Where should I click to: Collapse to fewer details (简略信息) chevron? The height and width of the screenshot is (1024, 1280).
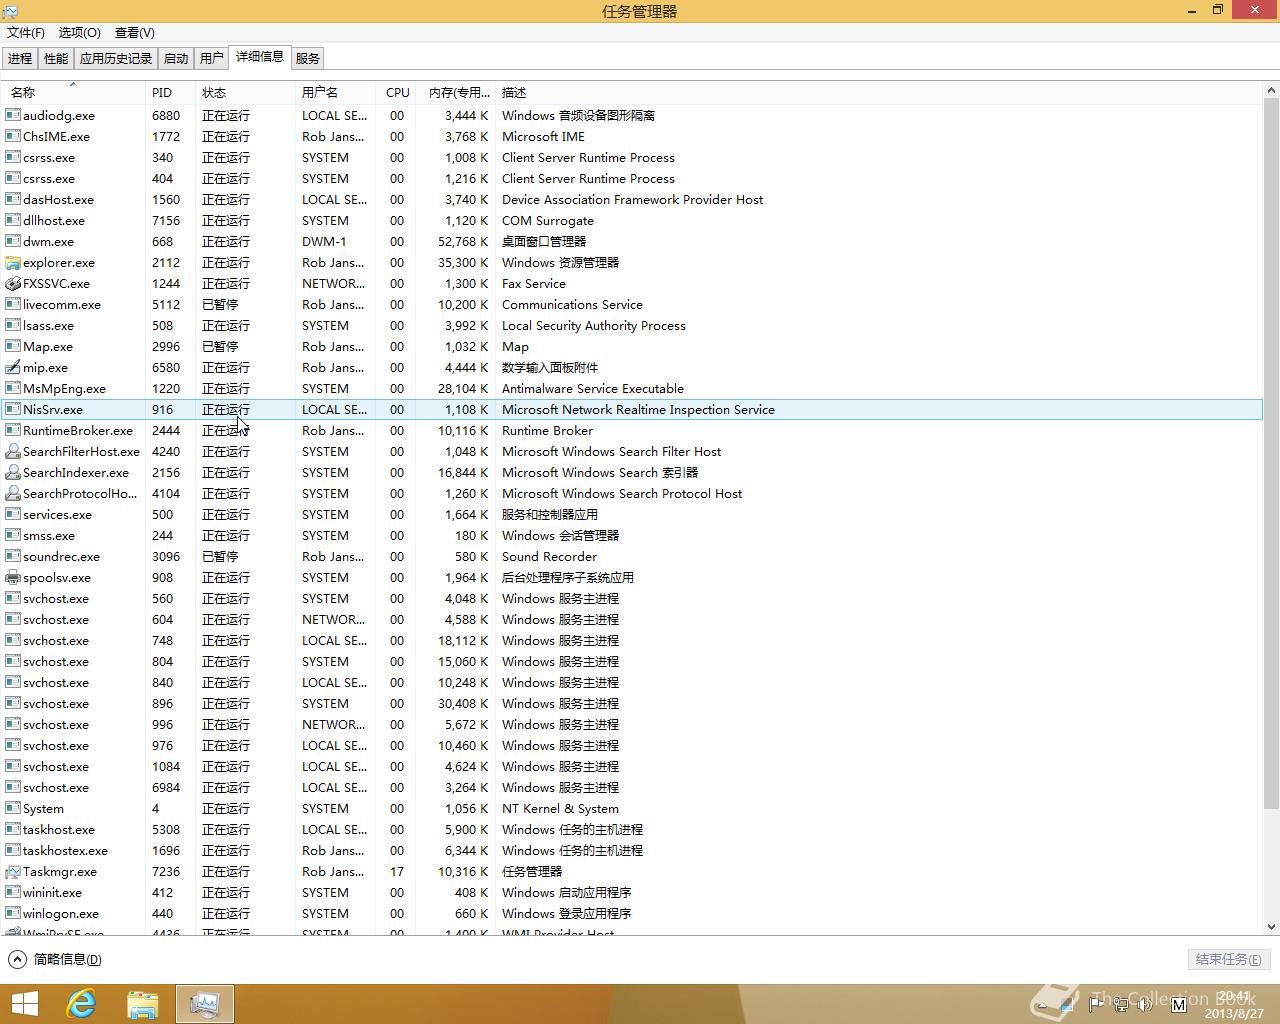[17, 959]
